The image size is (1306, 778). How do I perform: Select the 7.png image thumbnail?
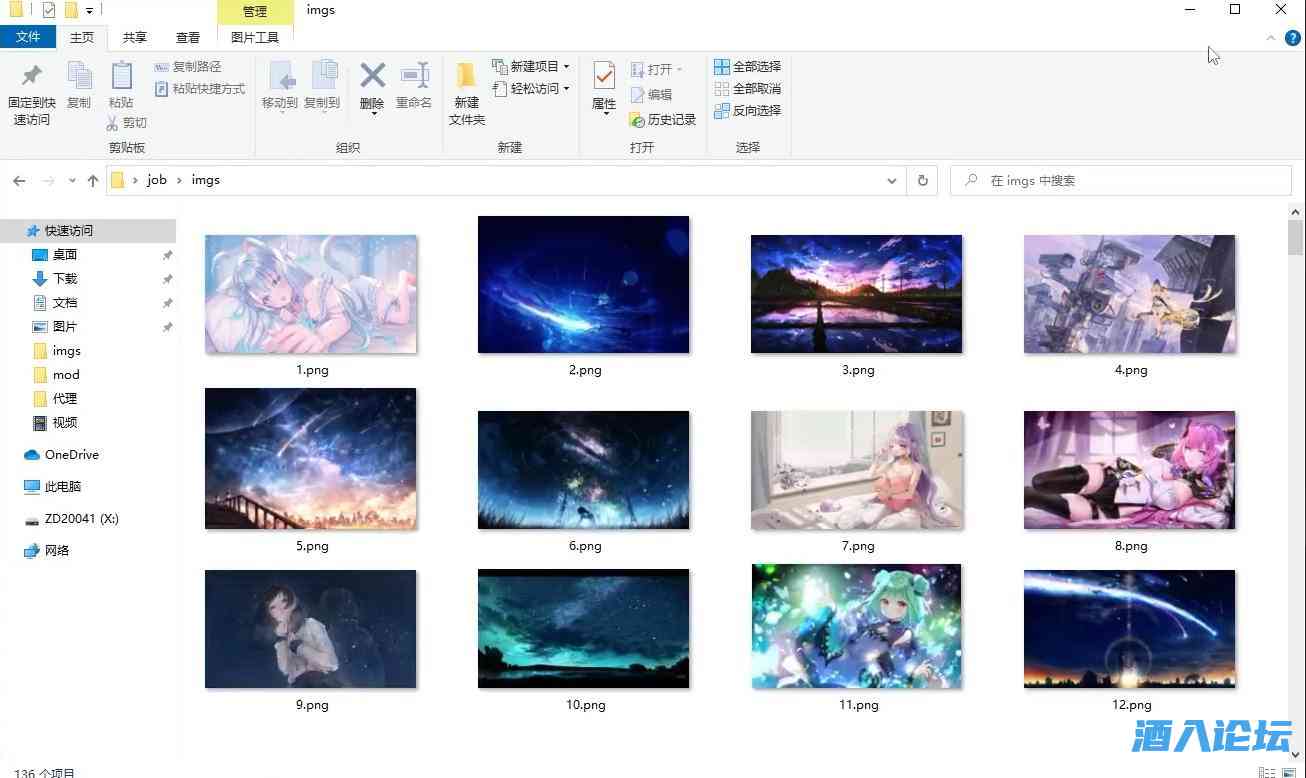click(x=857, y=470)
